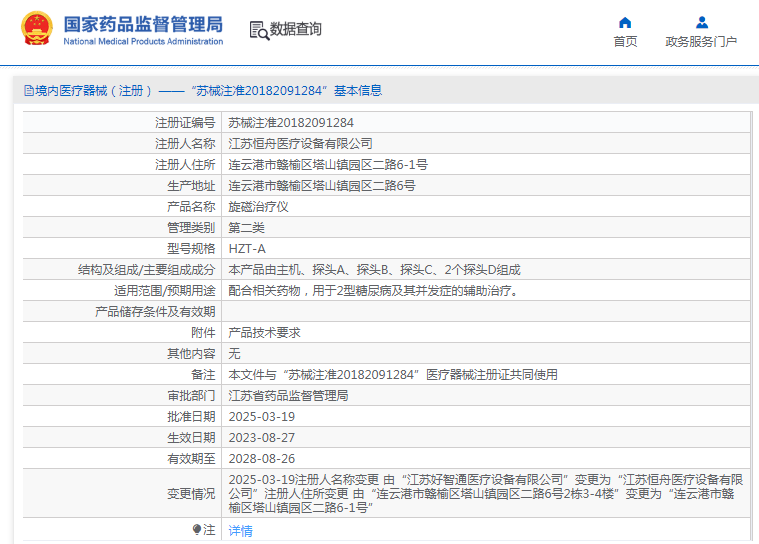Click the 备注 row label
The image size is (759, 544).
[x=203, y=375]
